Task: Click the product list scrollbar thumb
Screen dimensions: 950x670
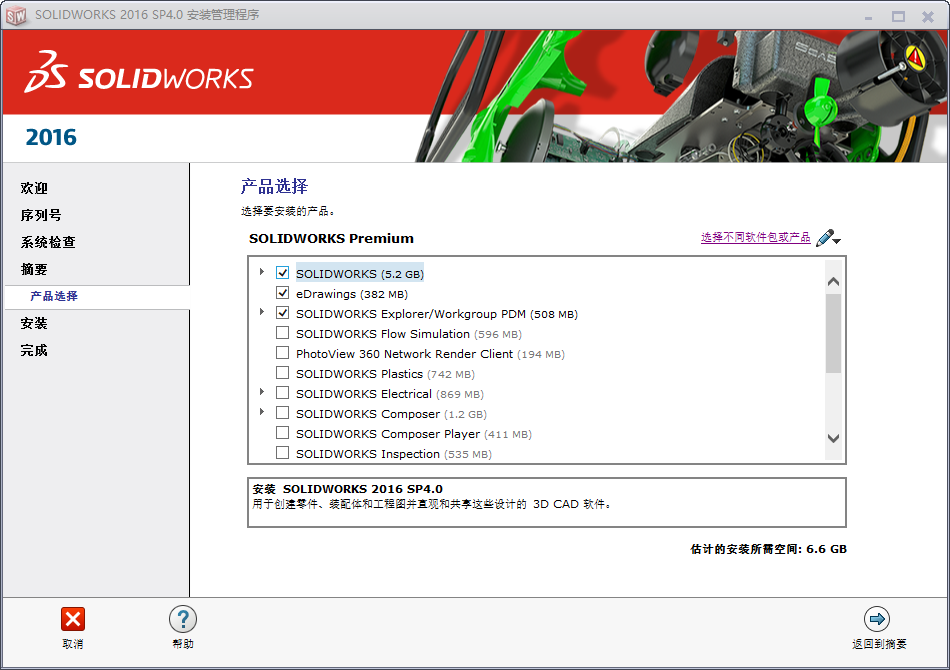Action: [x=833, y=333]
